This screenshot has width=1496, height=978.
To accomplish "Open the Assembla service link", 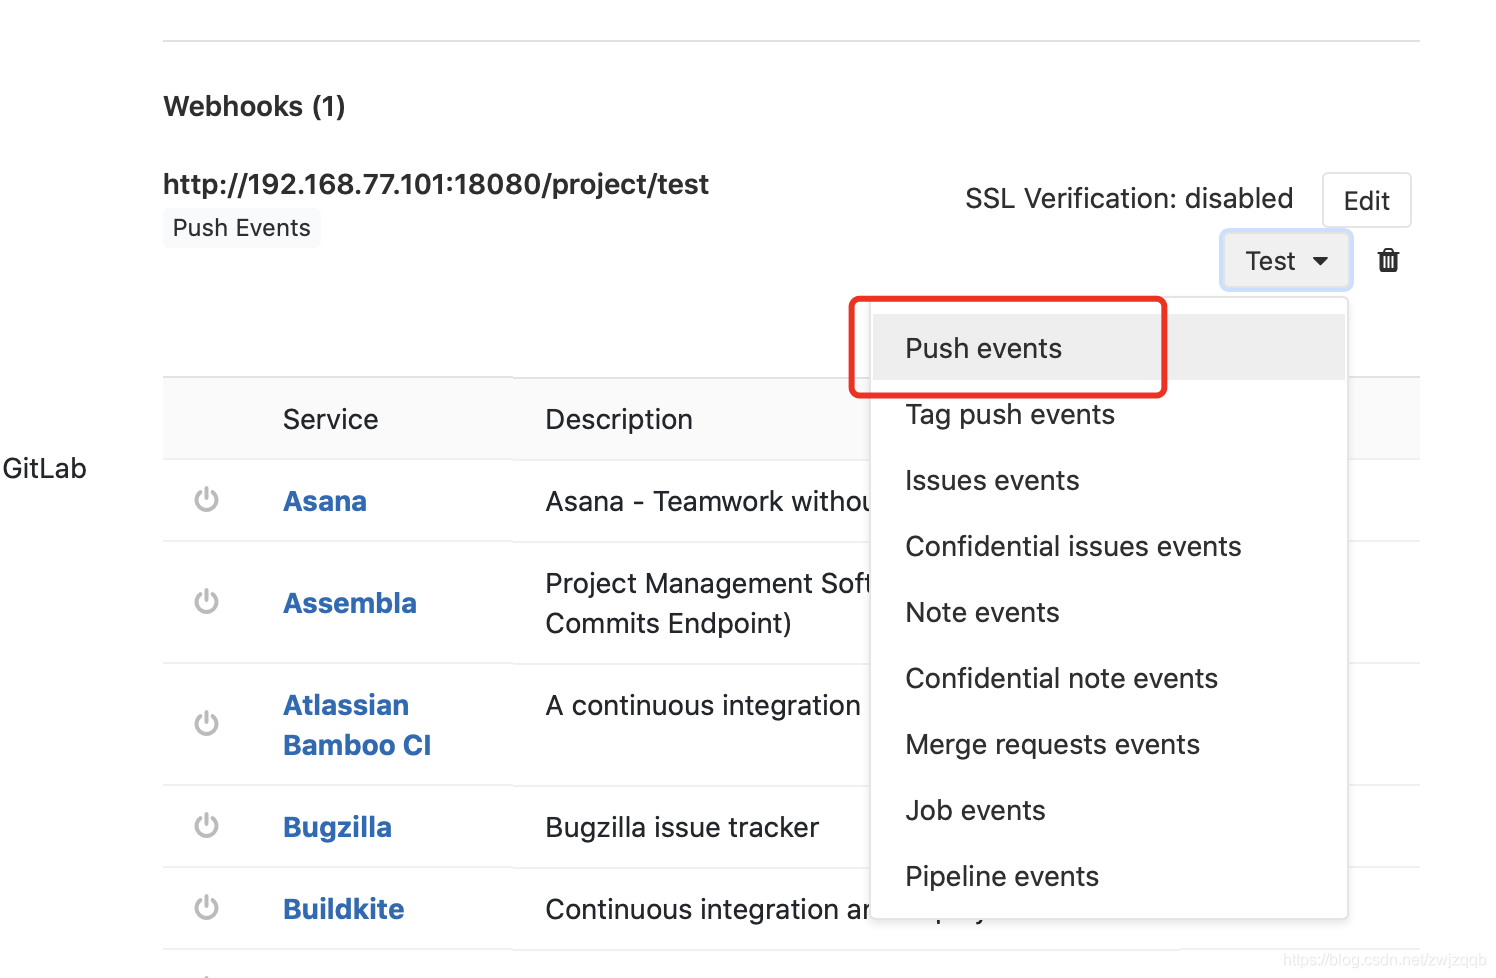I will (350, 603).
